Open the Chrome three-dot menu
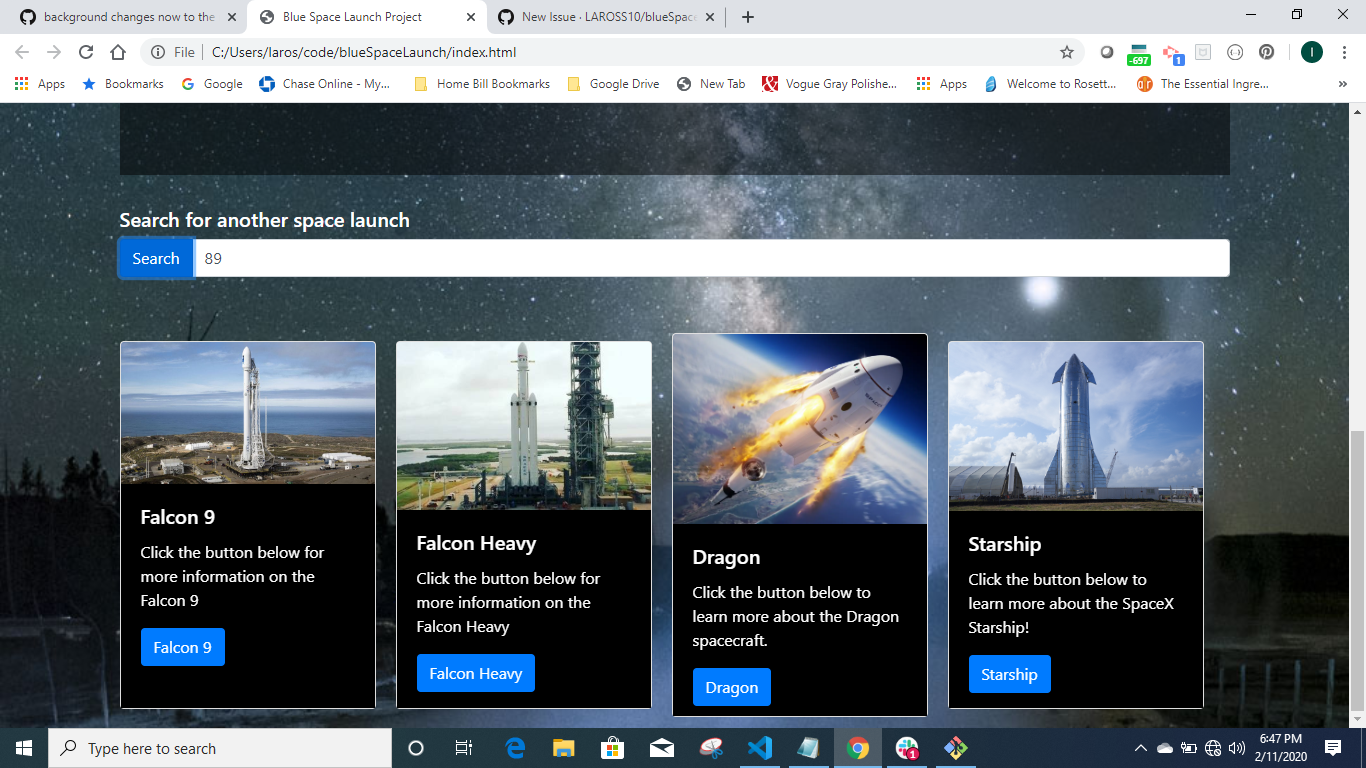Viewport: 1366px width, 768px height. (x=1345, y=52)
